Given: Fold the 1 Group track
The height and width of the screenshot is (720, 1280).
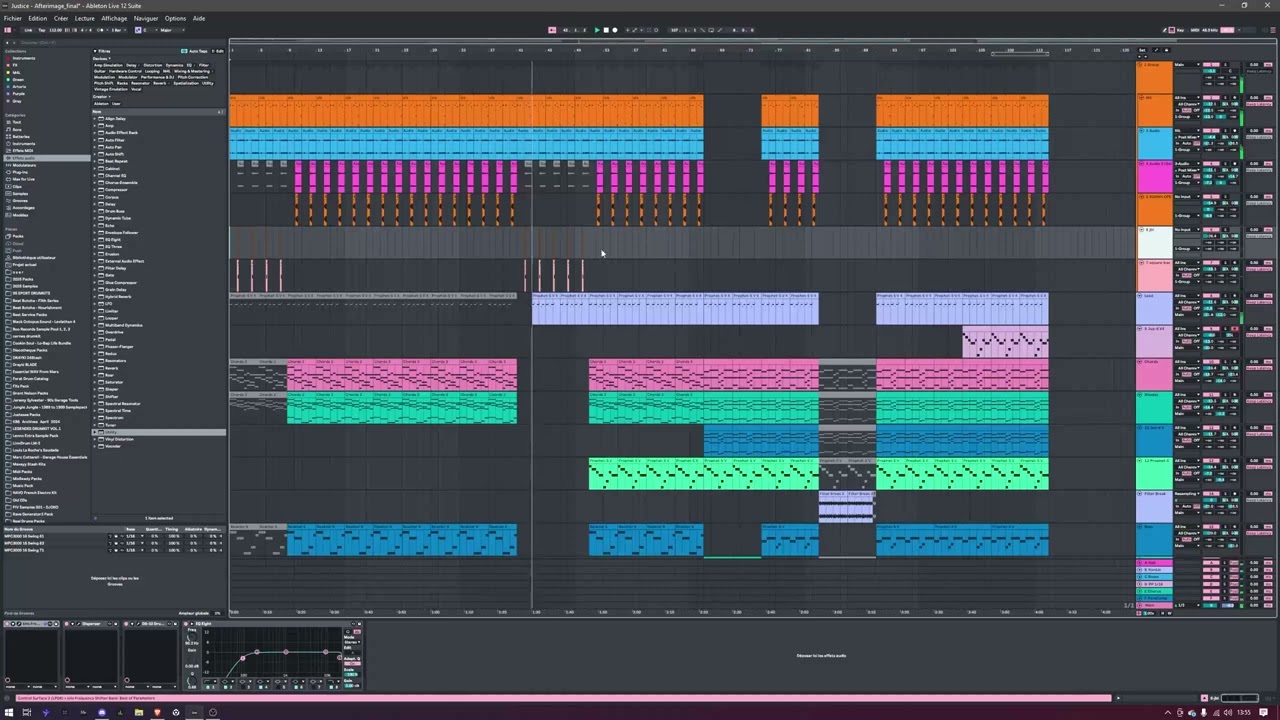Looking at the screenshot, I should pos(1140,65).
